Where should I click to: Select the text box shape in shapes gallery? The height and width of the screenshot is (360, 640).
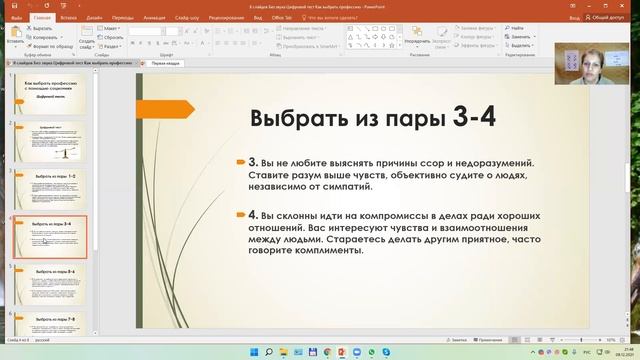click(350, 29)
